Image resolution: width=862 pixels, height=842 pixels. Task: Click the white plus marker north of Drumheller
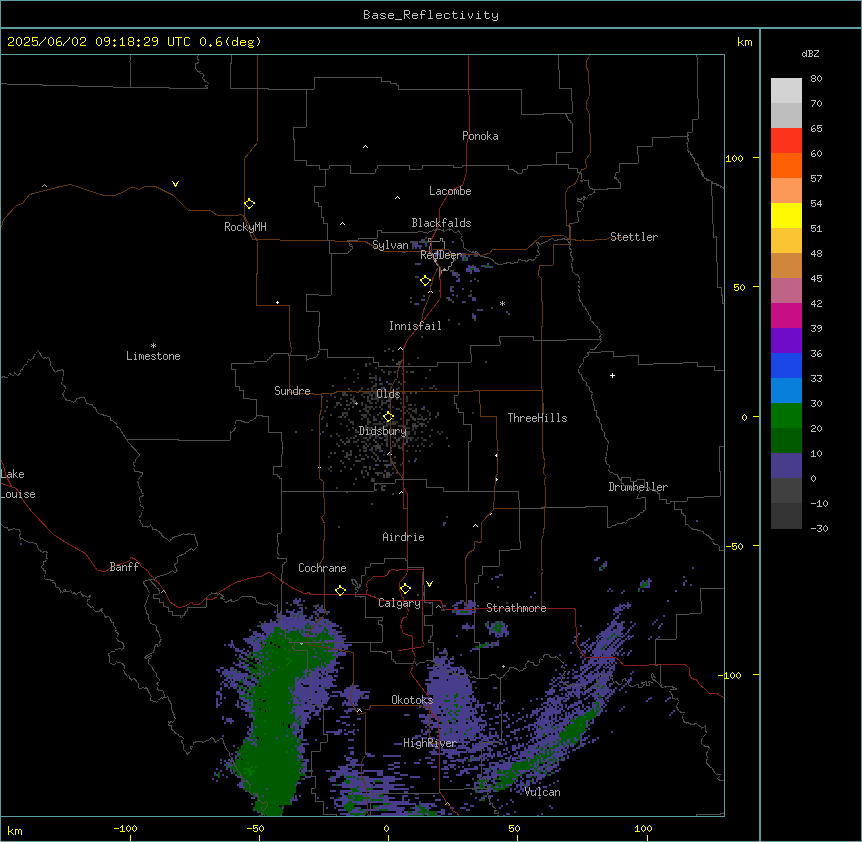point(612,375)
